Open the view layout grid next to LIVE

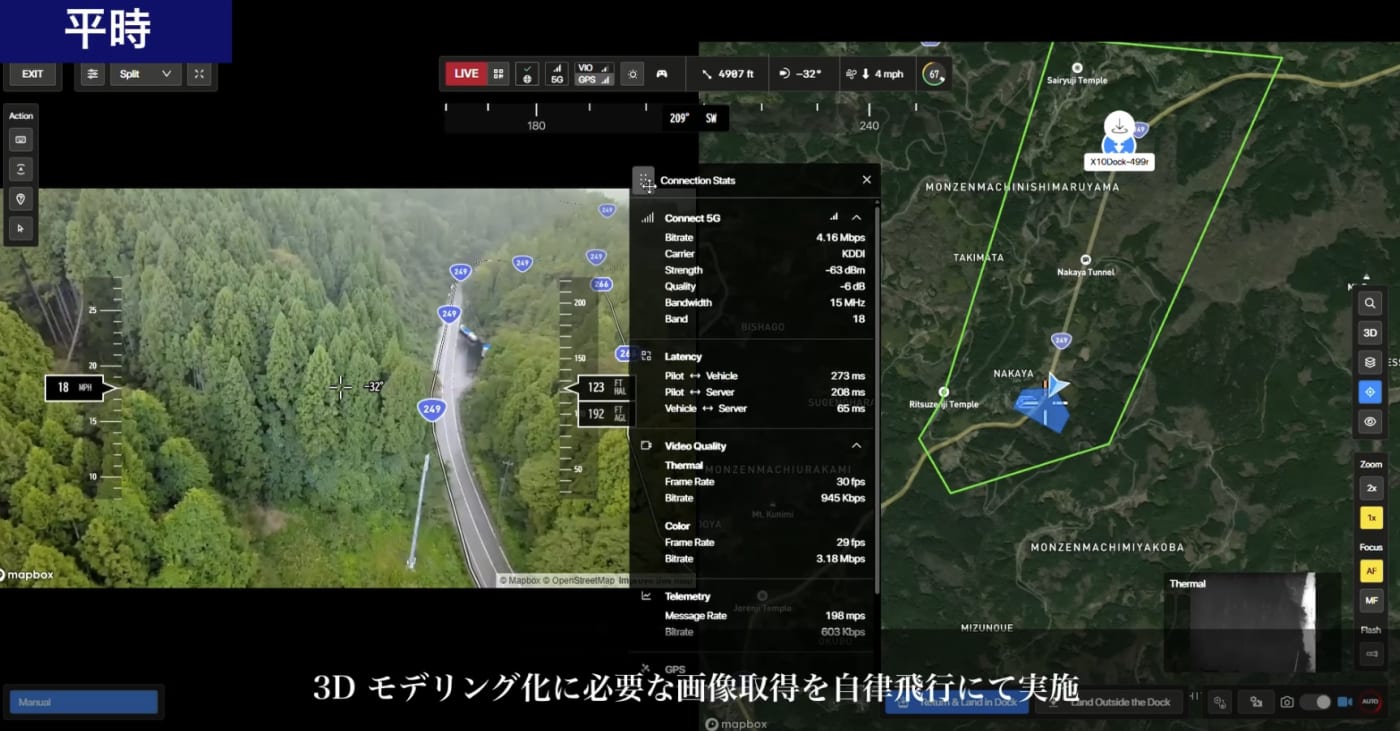coord(497,73)
